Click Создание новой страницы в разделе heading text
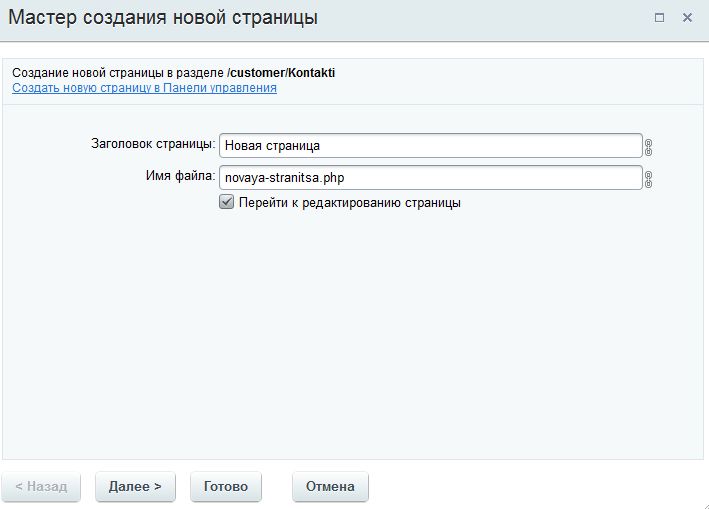709x509 pixels. click(x=118, y=73)
